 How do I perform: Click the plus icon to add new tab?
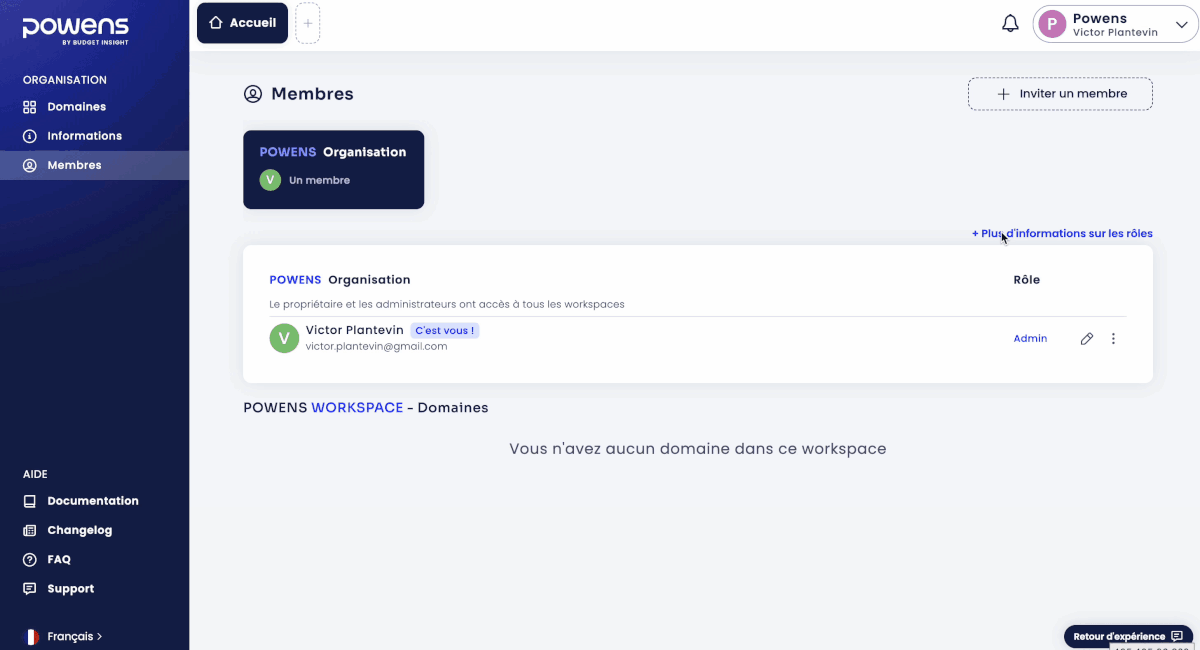click(308, 23)
